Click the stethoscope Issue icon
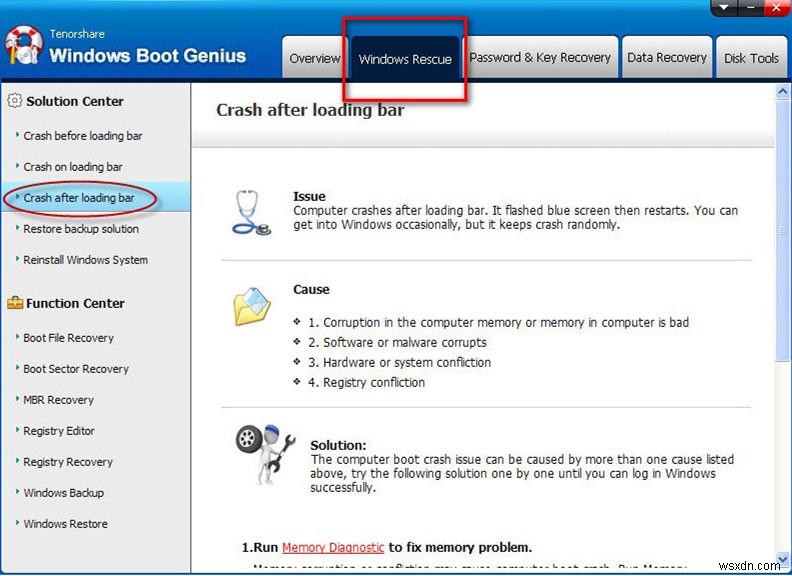The width and height of the screenshot is (792, 576). (251, 212)
